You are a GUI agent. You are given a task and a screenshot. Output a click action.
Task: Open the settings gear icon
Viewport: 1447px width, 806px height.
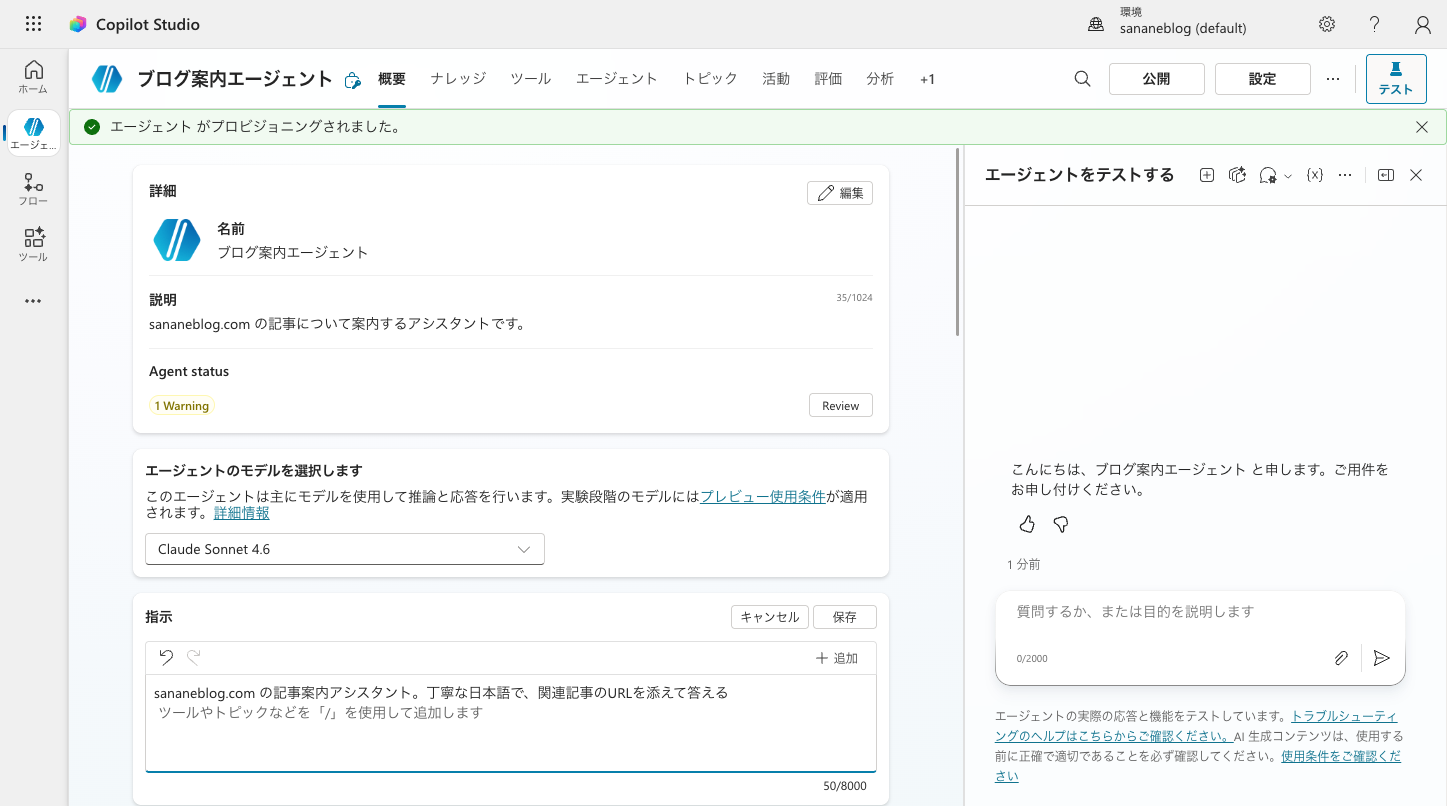pyautogui.click(x=1327, y=24)
